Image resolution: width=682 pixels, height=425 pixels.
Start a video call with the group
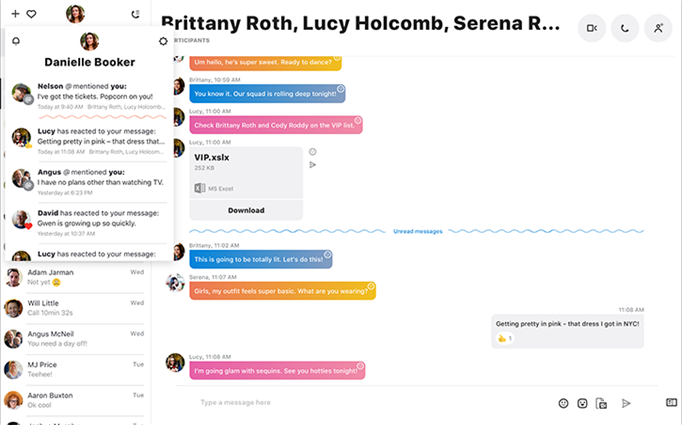(592, 28)
